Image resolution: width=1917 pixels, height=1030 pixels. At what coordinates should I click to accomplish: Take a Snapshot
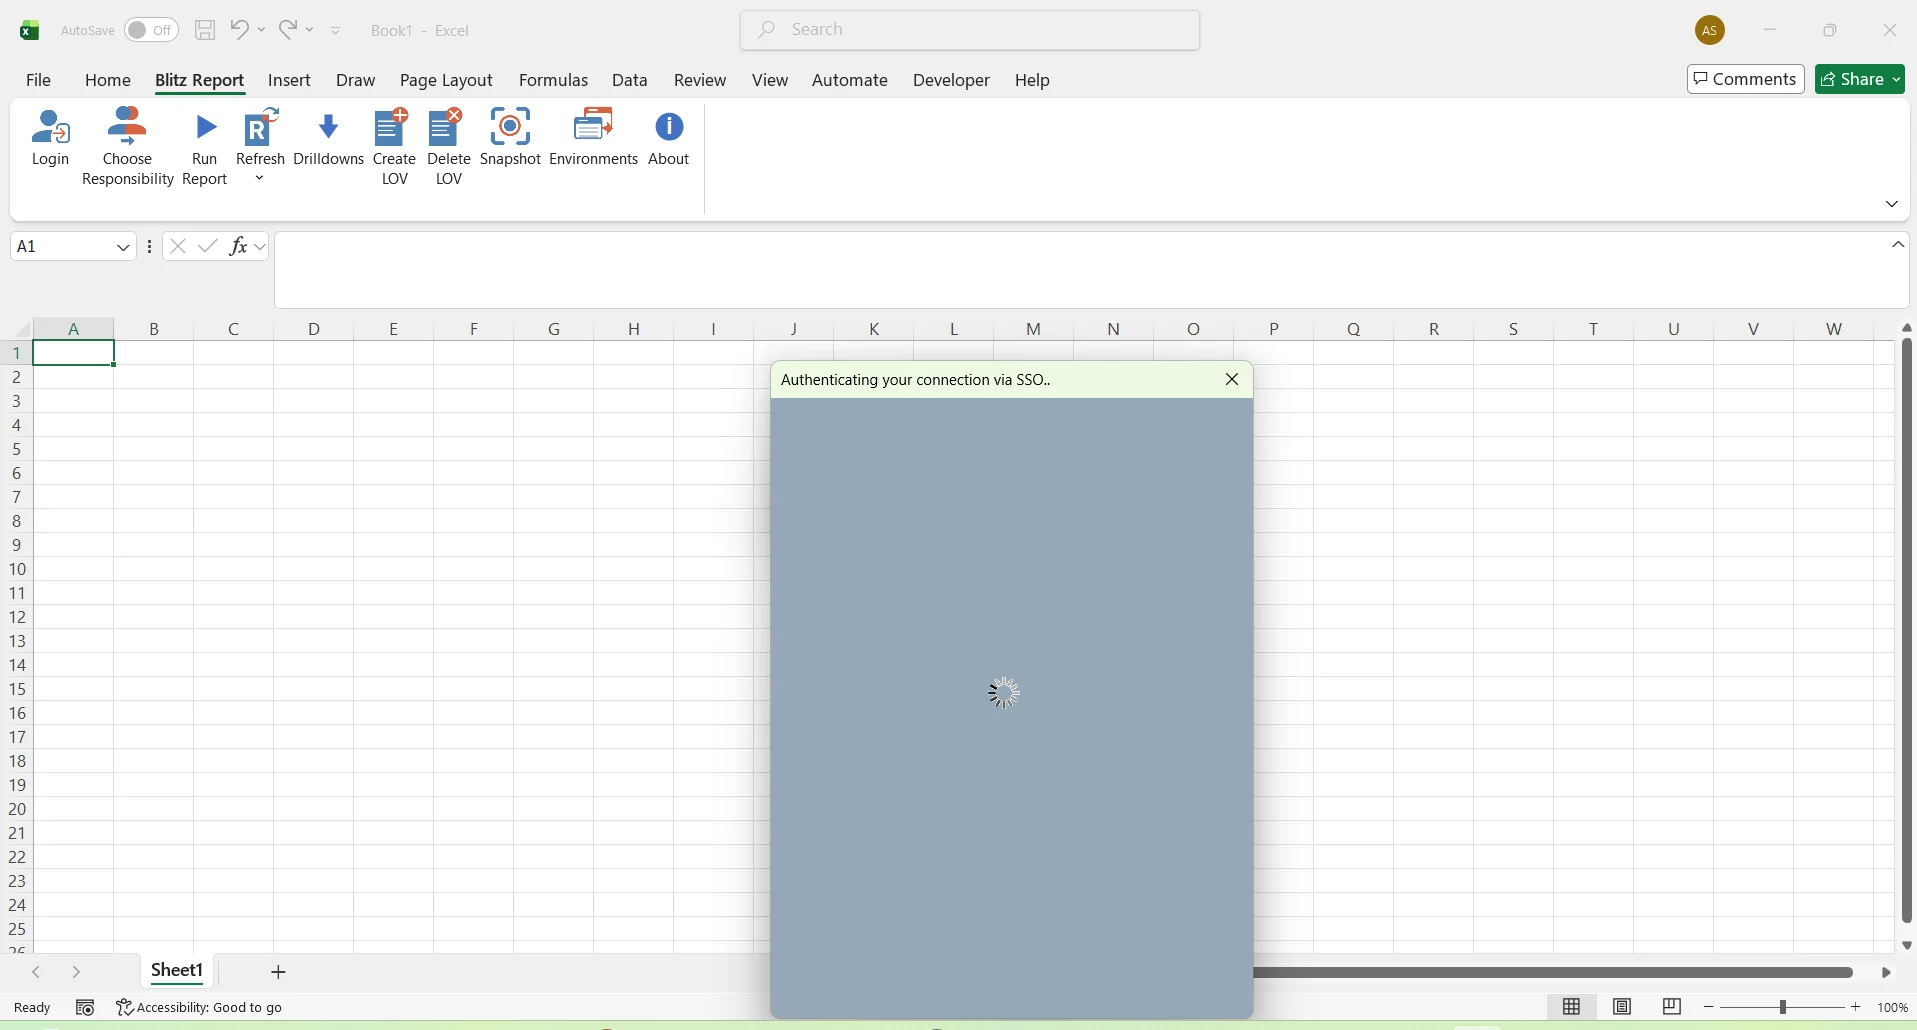click(511, 138)
